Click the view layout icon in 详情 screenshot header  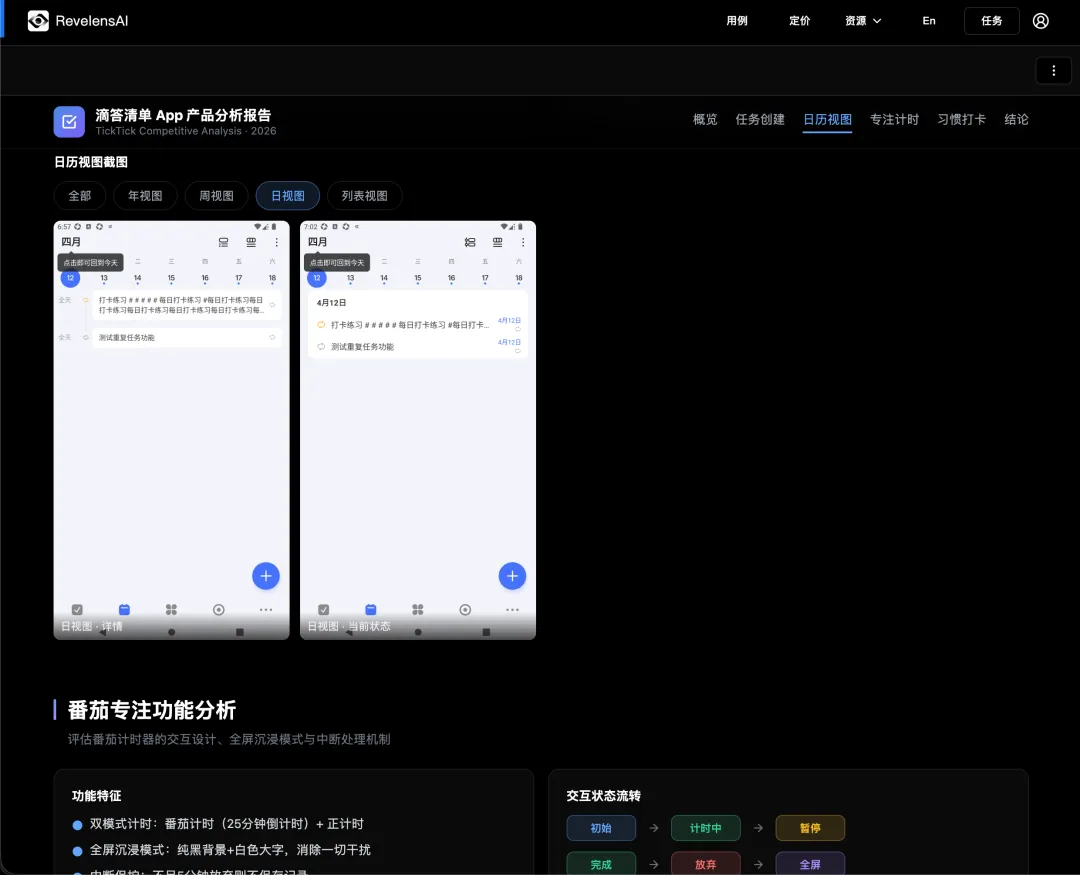point(223,243)
